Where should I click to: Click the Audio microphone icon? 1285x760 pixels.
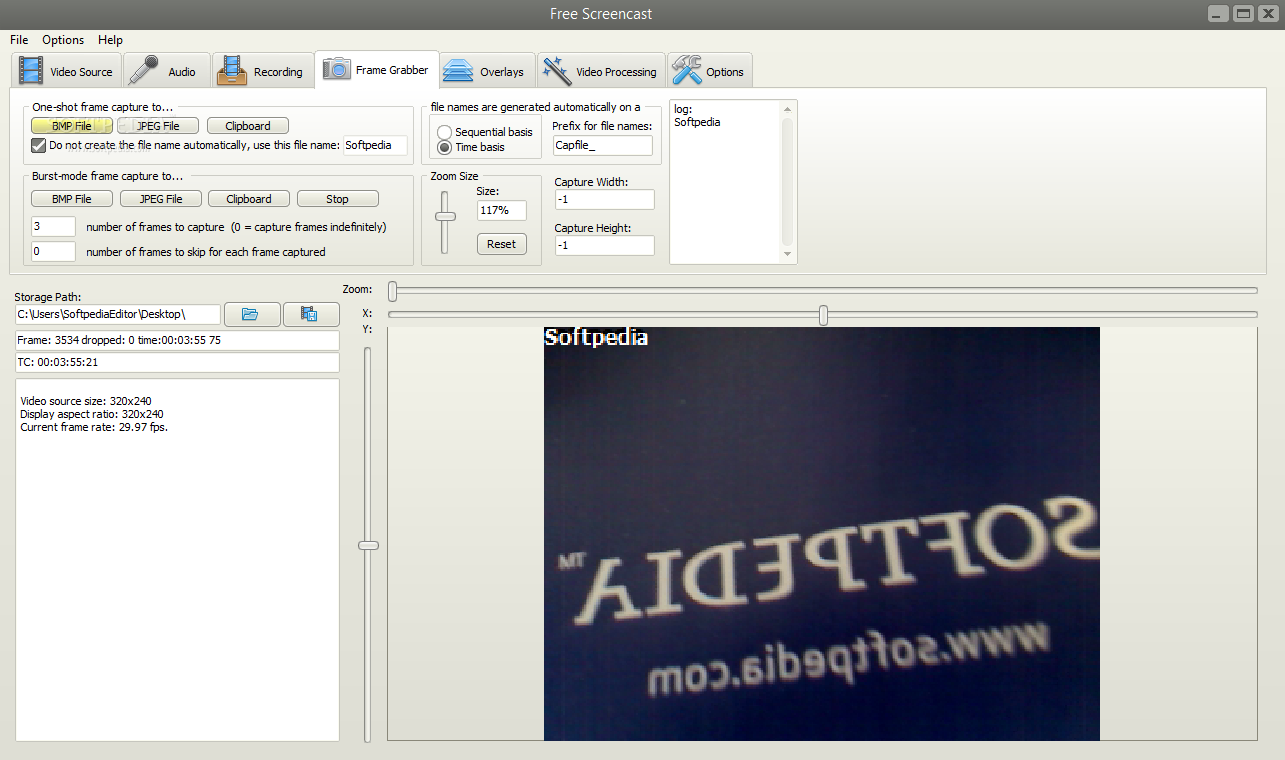click(144, 70)
